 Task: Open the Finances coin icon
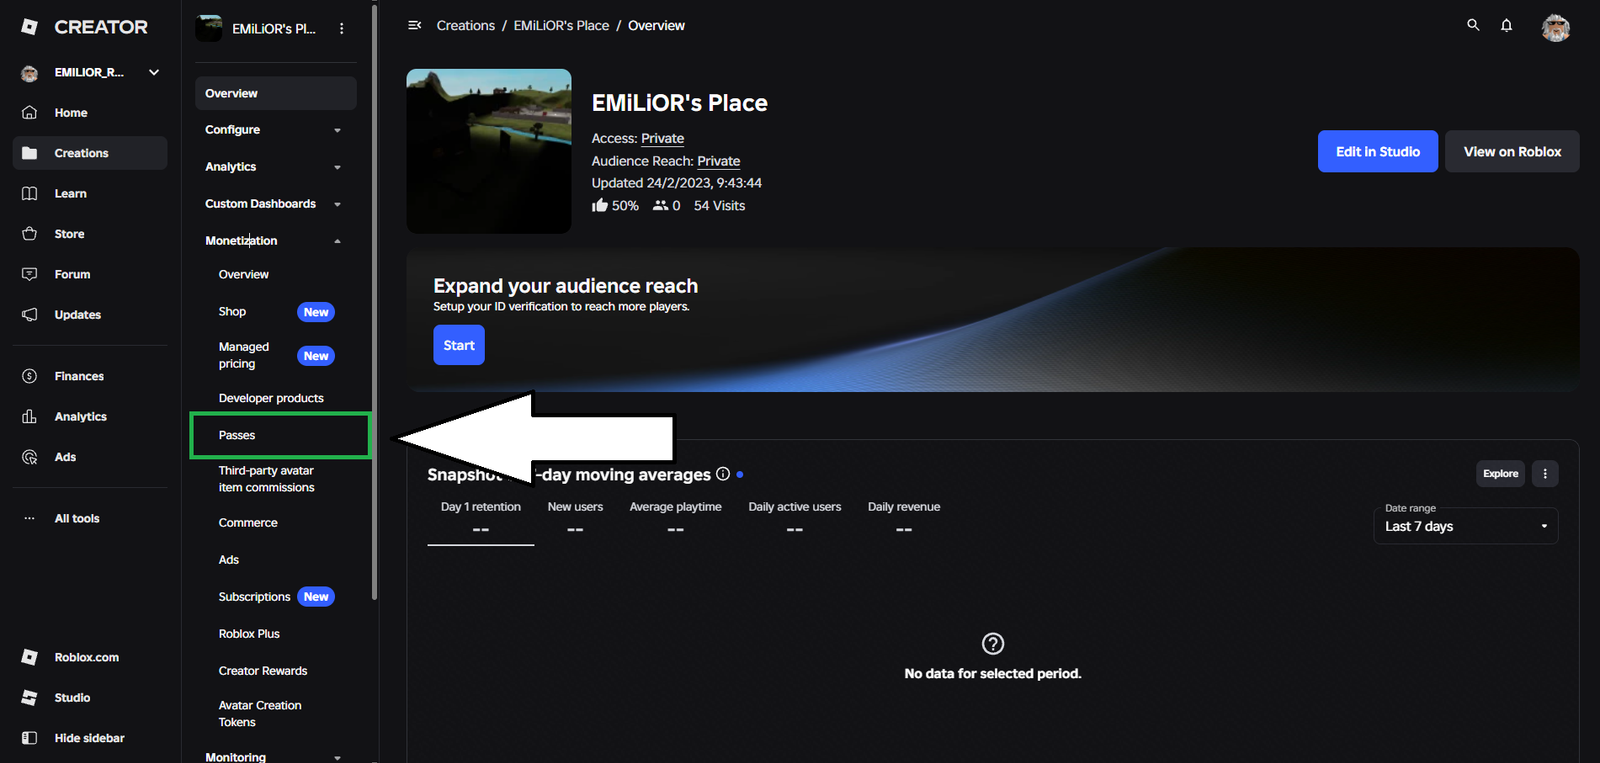29,376
